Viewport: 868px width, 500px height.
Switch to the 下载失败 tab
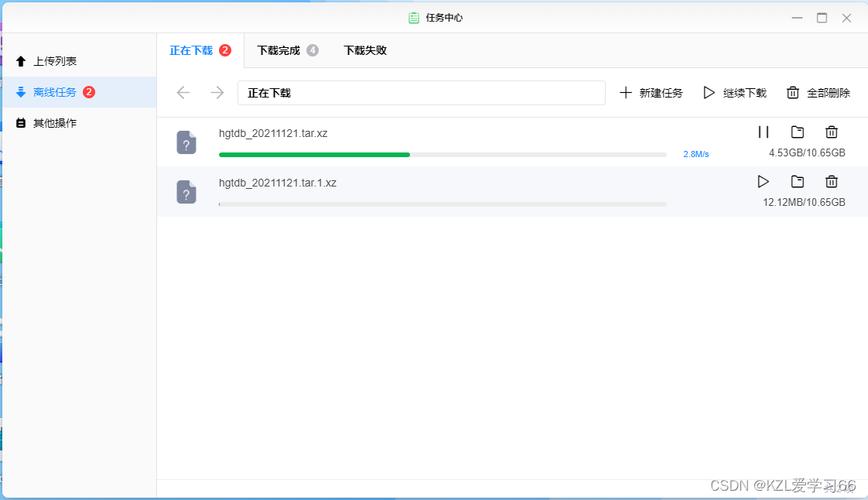[365, 50]
